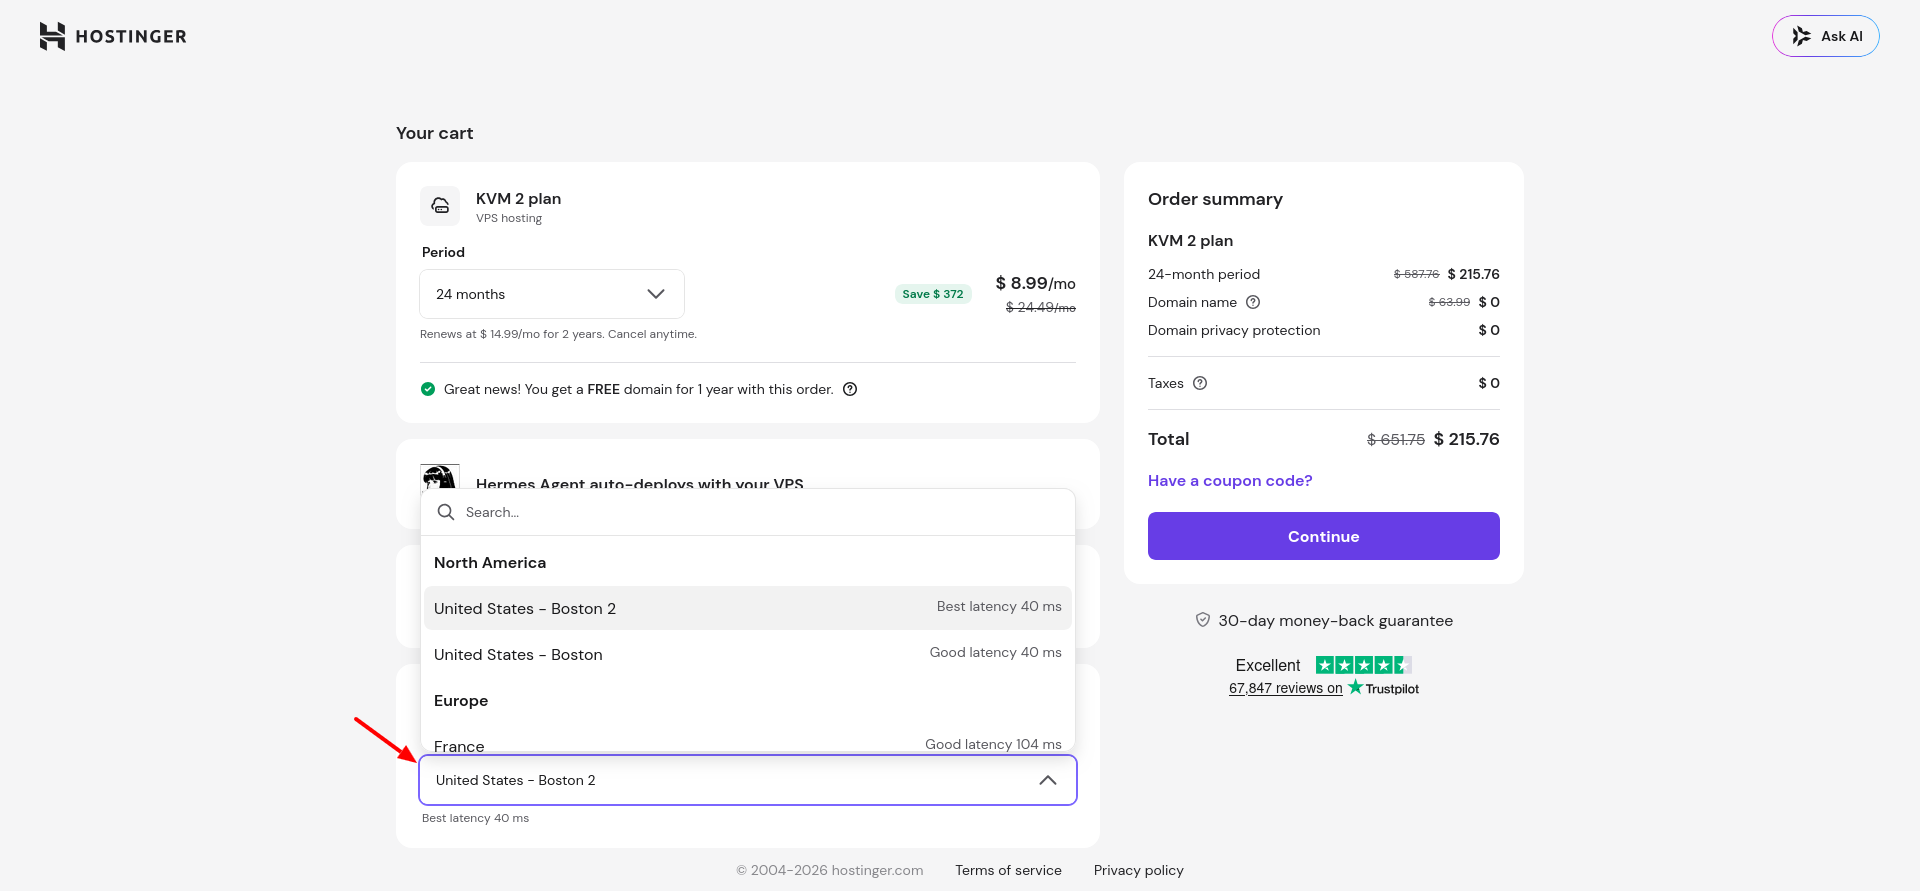Select United States - Boston 2 option

[748, 608]
